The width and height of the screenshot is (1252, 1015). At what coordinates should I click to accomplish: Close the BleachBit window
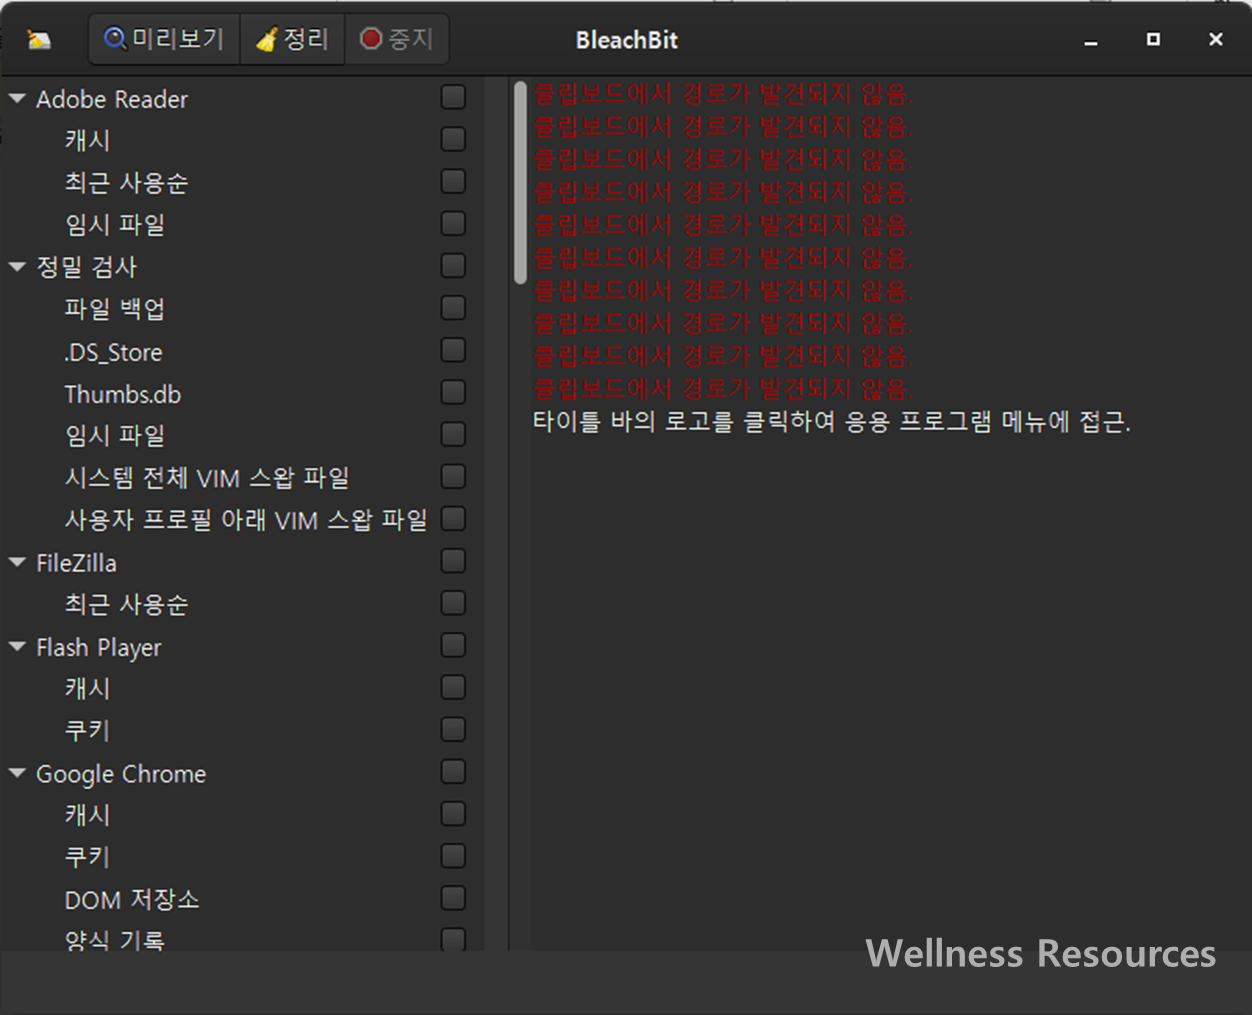(x=1216, y=40)
